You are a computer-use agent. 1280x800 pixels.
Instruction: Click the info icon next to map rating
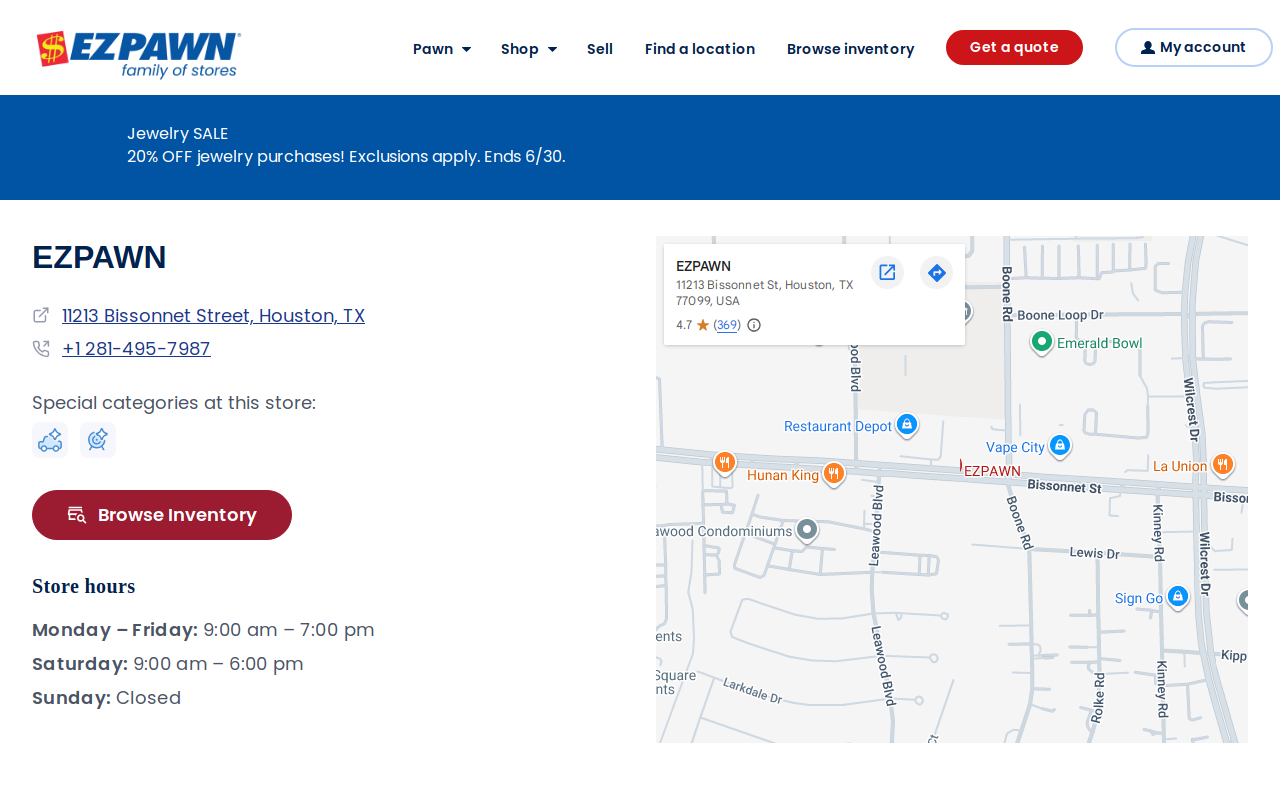pyautogui.click(x=754, y=325)
